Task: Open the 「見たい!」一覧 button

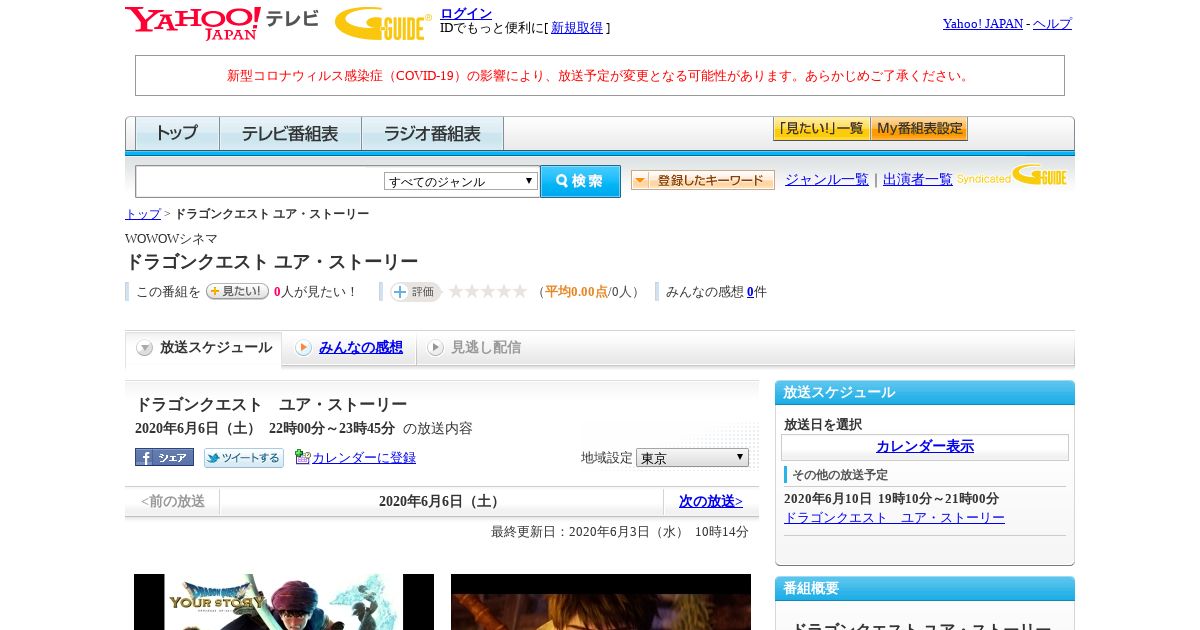Action: click(x=821, y=129)
